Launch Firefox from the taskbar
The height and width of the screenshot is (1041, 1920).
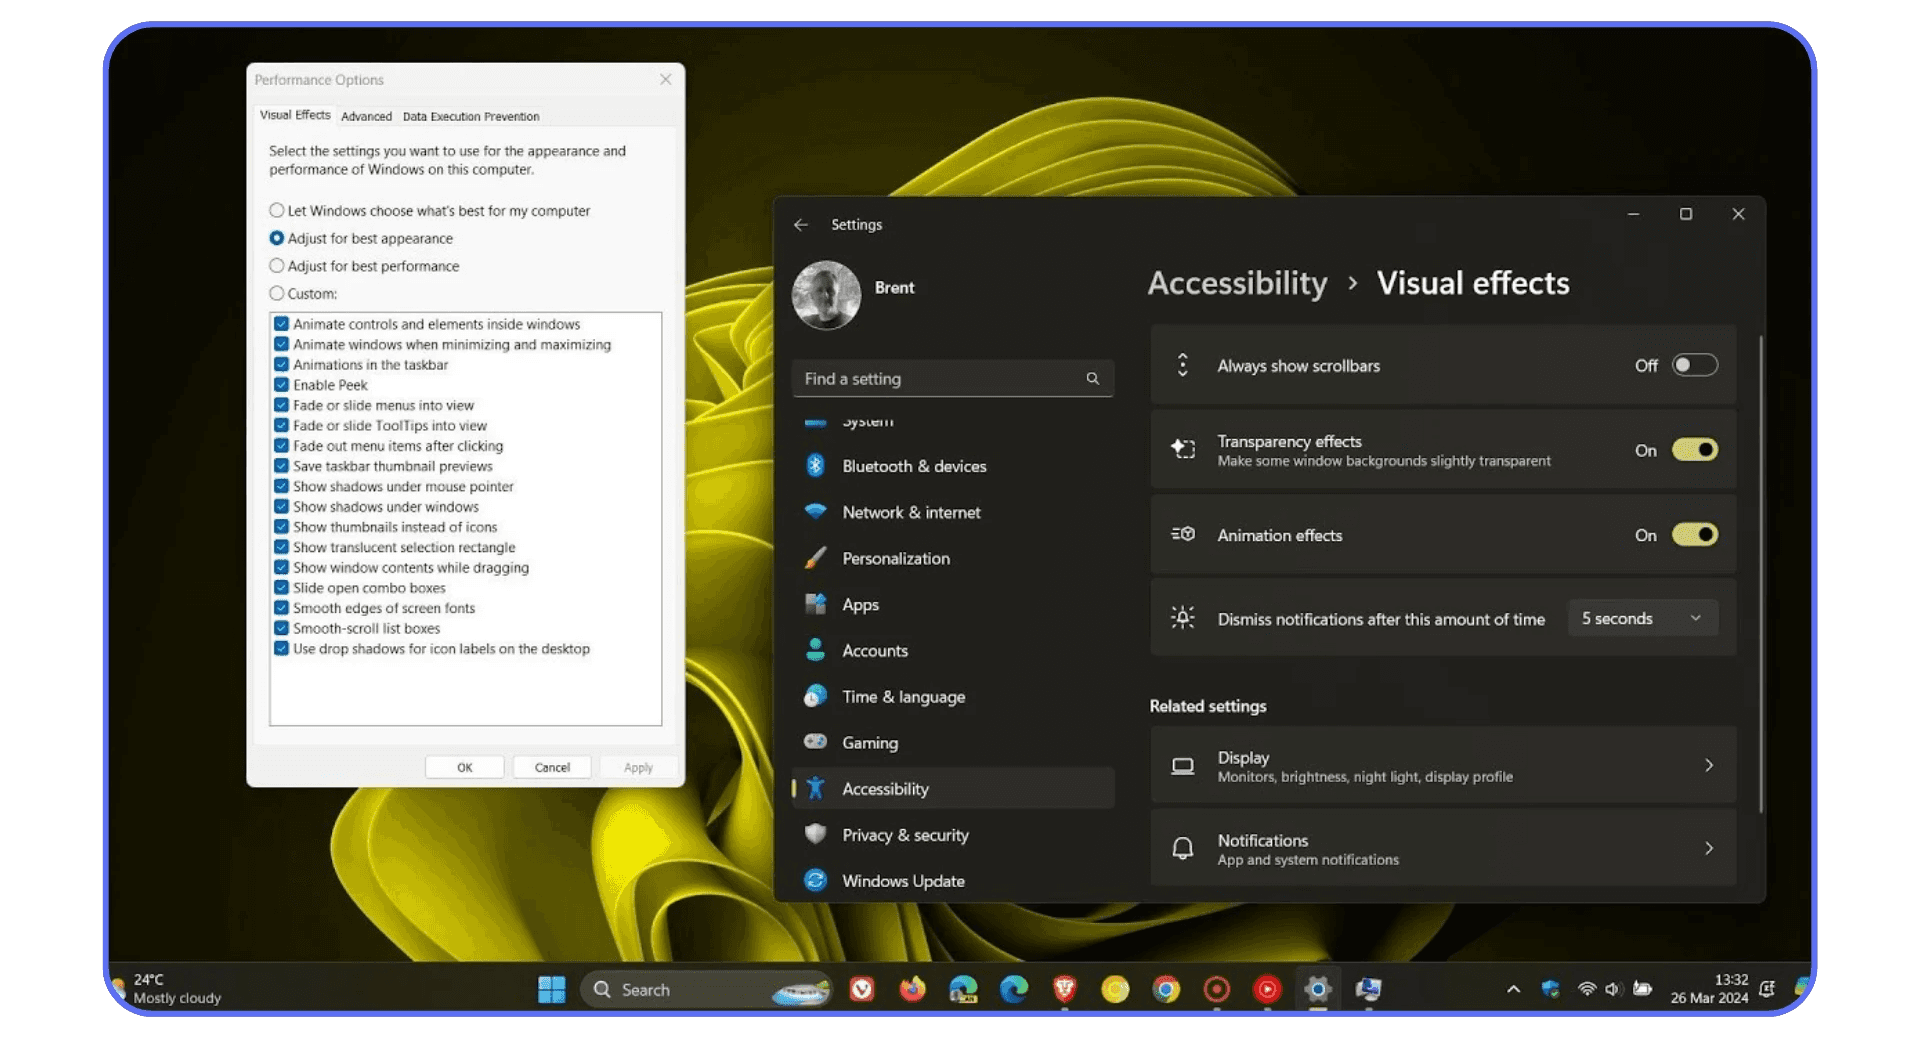point(912,989)
